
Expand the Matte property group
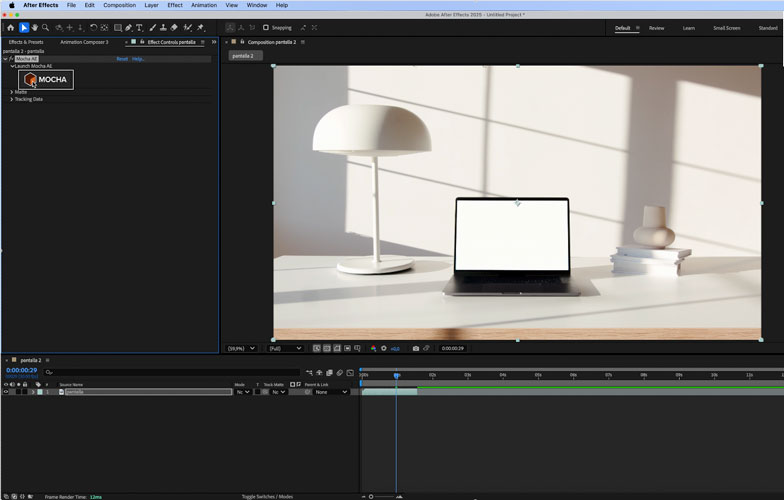pos(12,92)
